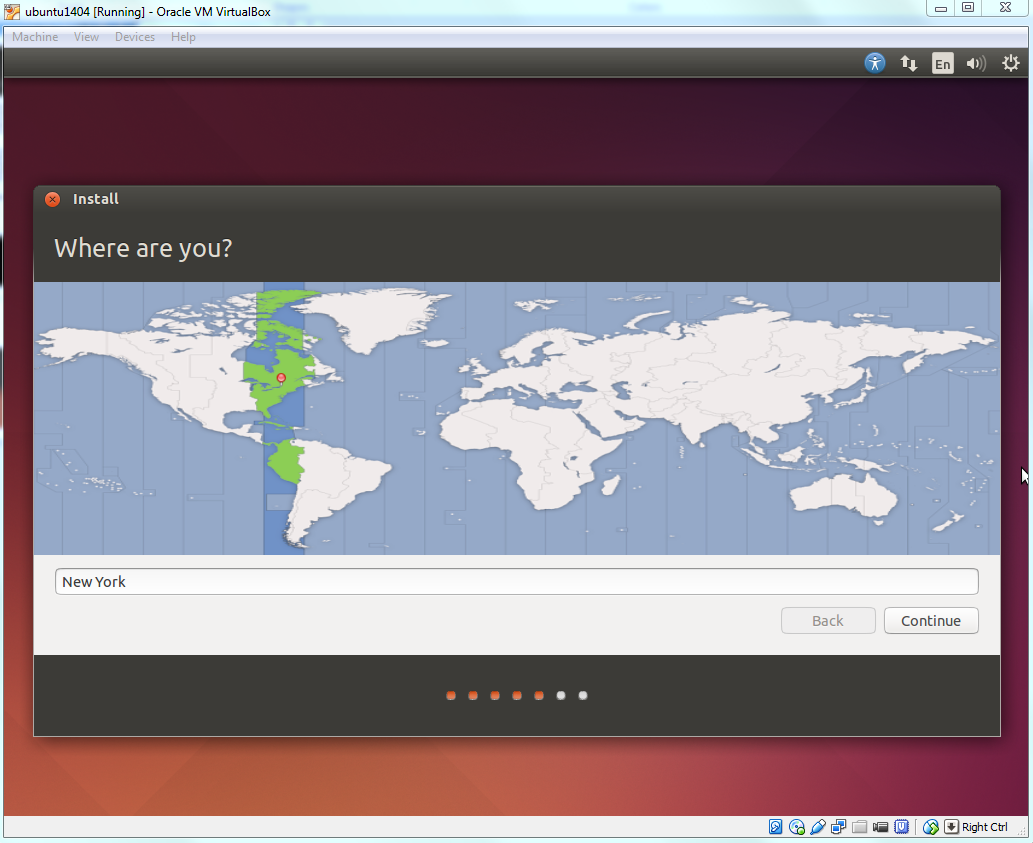Open the Machine menu
Screen dimensions: 1033x843
point(35,37)
